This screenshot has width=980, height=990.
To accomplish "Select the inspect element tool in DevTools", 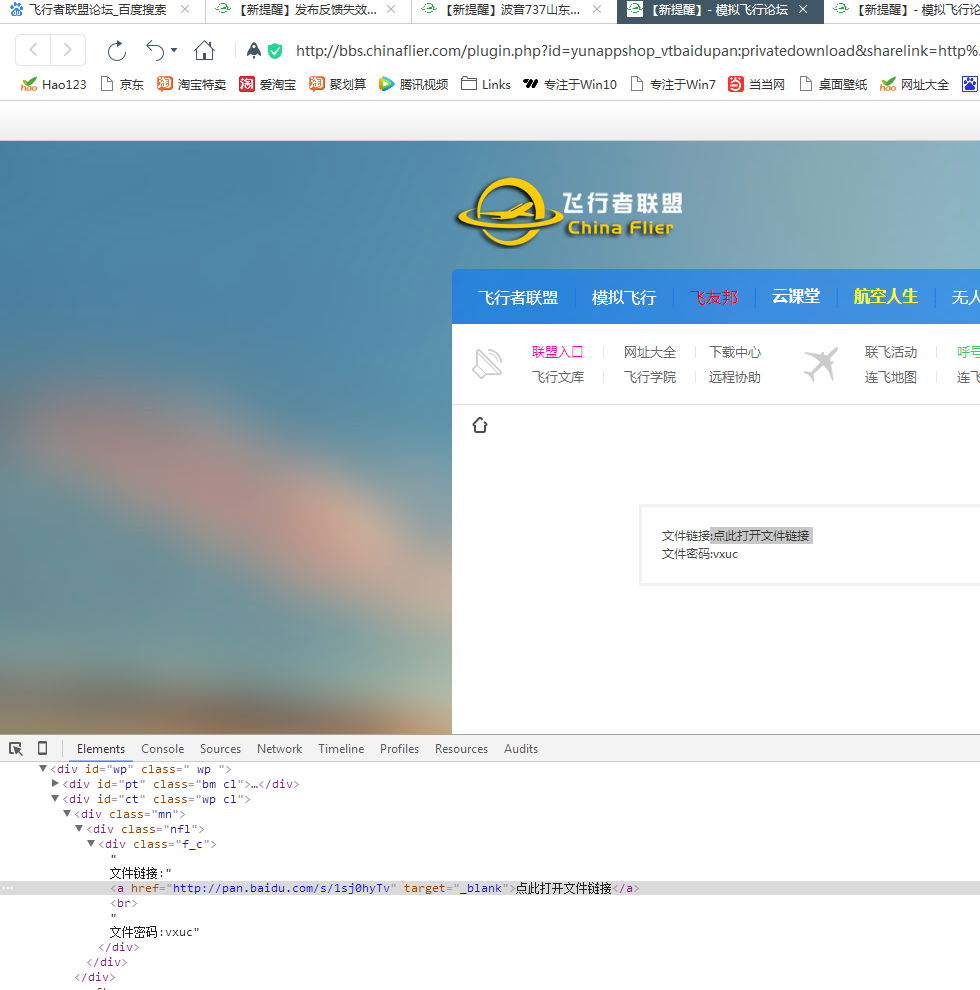I will [15, 748].
